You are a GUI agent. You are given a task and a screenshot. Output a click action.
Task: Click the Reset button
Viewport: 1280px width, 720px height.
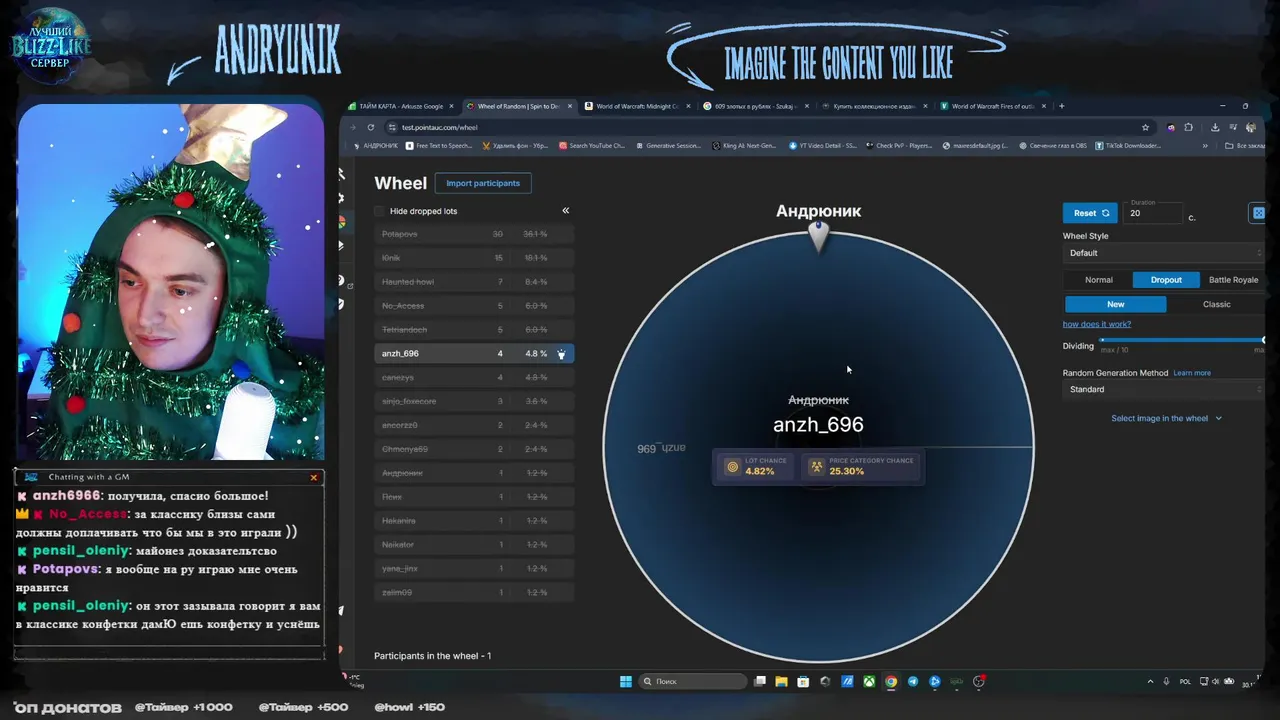point(1091,213)
